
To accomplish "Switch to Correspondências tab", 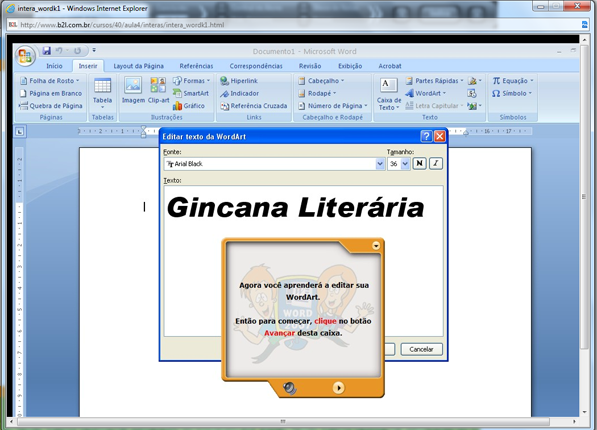I will tap(256, 66).
